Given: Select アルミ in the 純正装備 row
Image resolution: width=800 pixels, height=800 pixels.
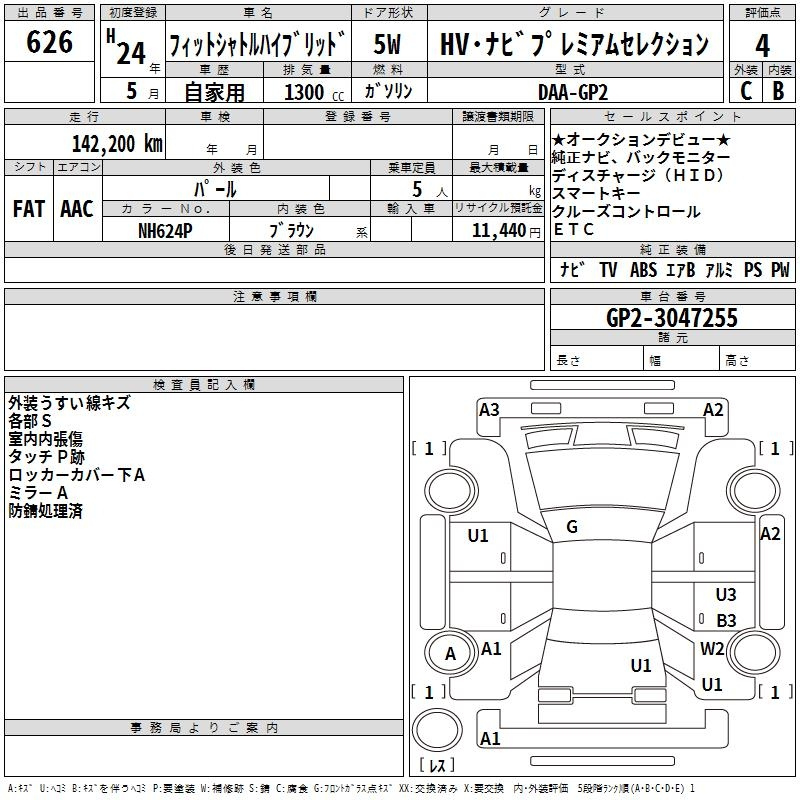Looking at the screenshot, I should tap(719, 269).
